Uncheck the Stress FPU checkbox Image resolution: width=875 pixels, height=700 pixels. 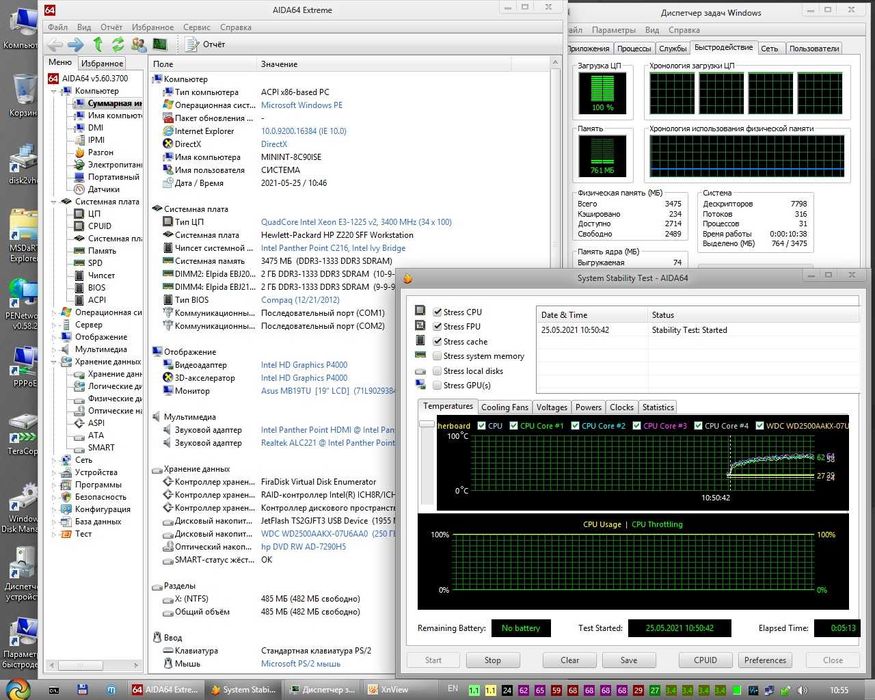click(x=439, y=327)
